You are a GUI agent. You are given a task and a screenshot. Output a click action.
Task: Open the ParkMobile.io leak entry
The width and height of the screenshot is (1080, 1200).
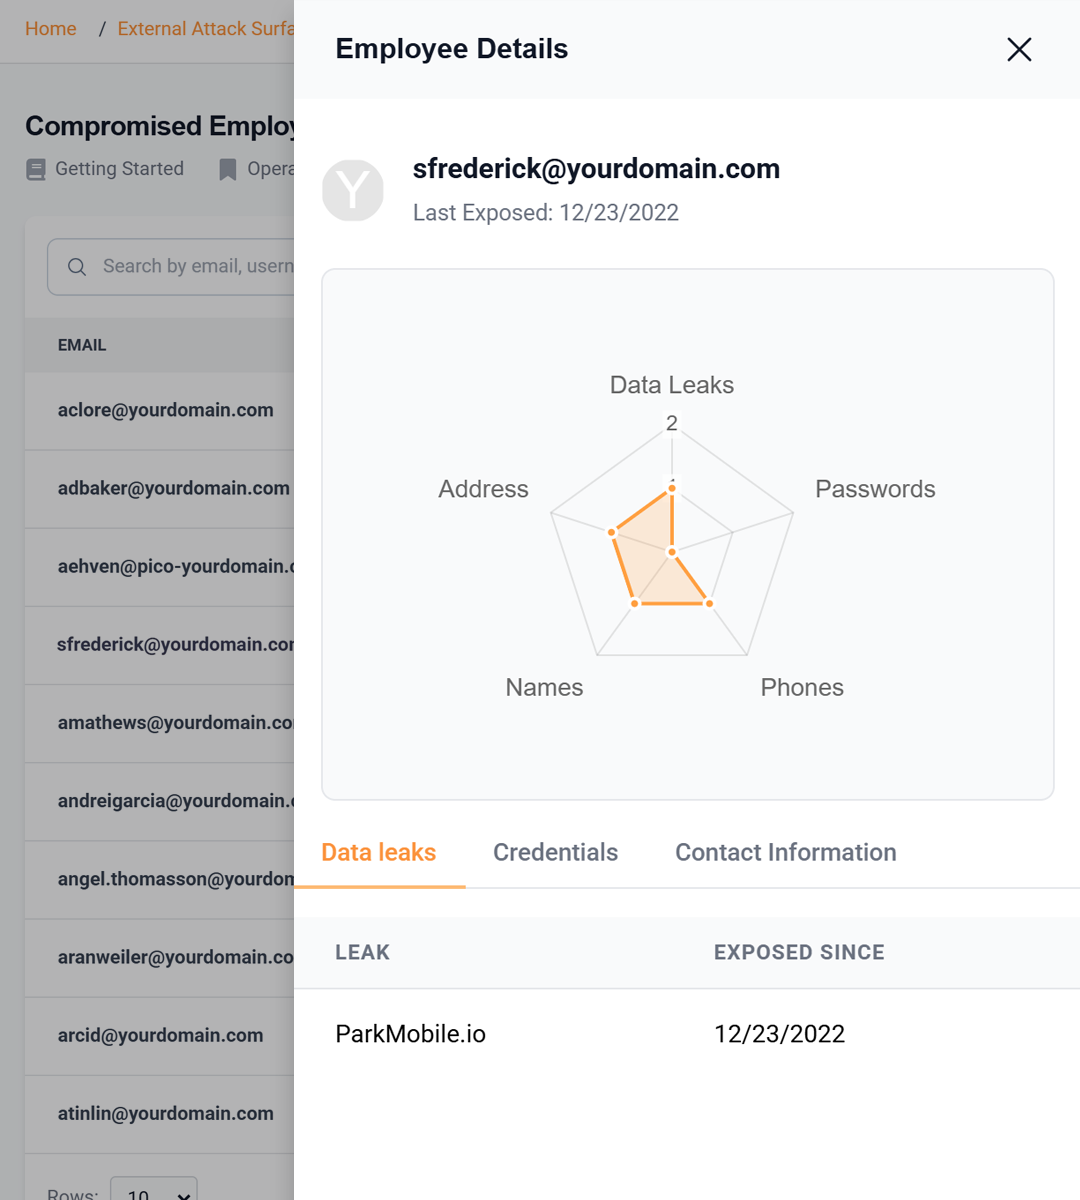click(410, 1034)
